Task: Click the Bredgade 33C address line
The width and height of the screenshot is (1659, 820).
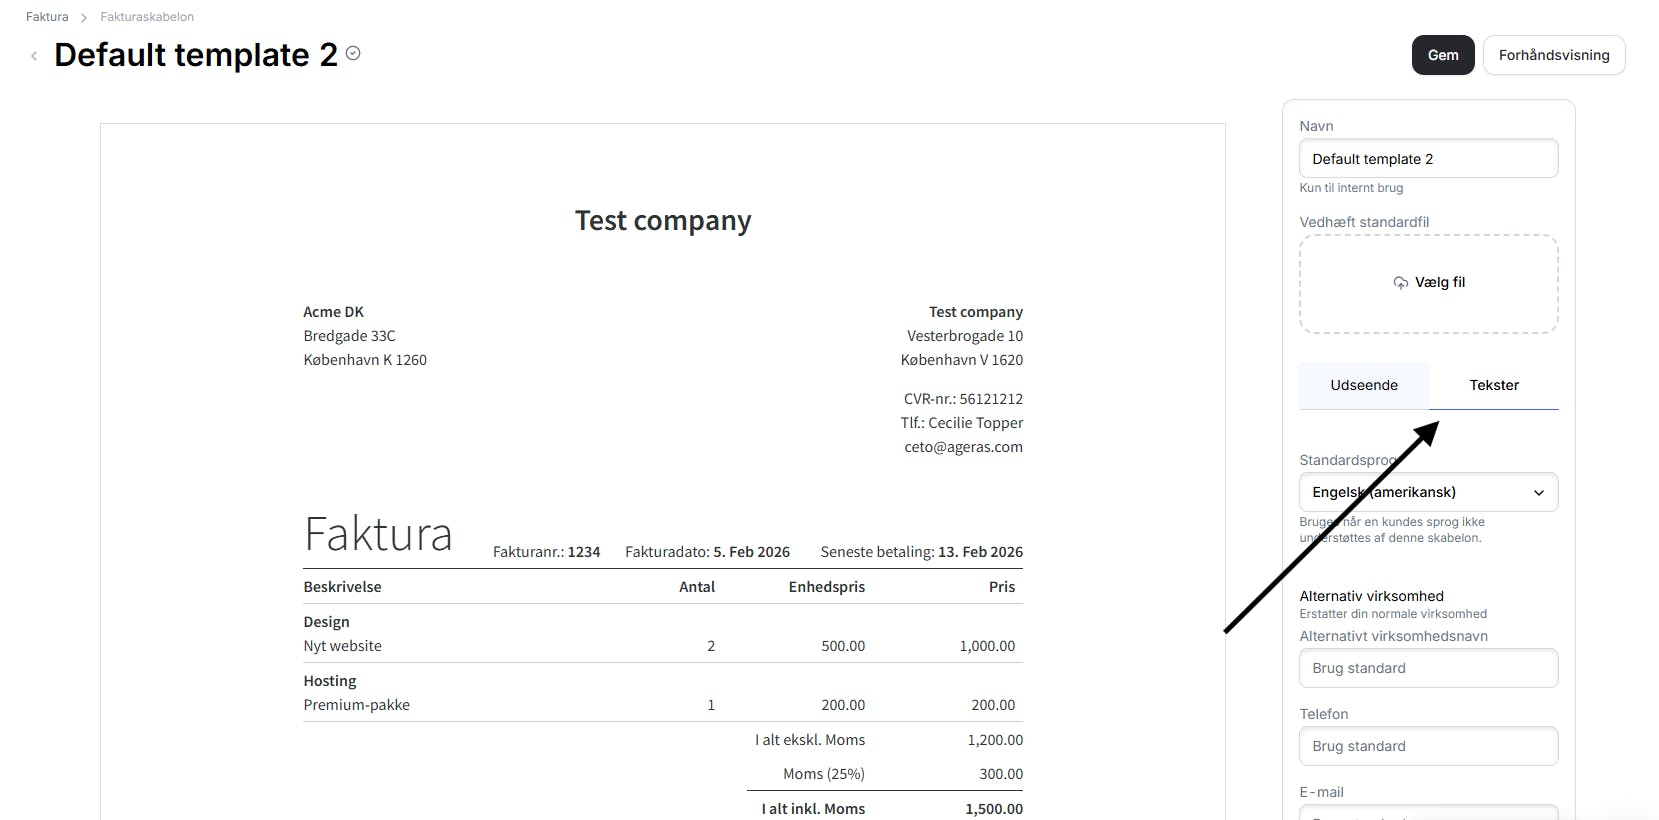Action: point(350,336)
